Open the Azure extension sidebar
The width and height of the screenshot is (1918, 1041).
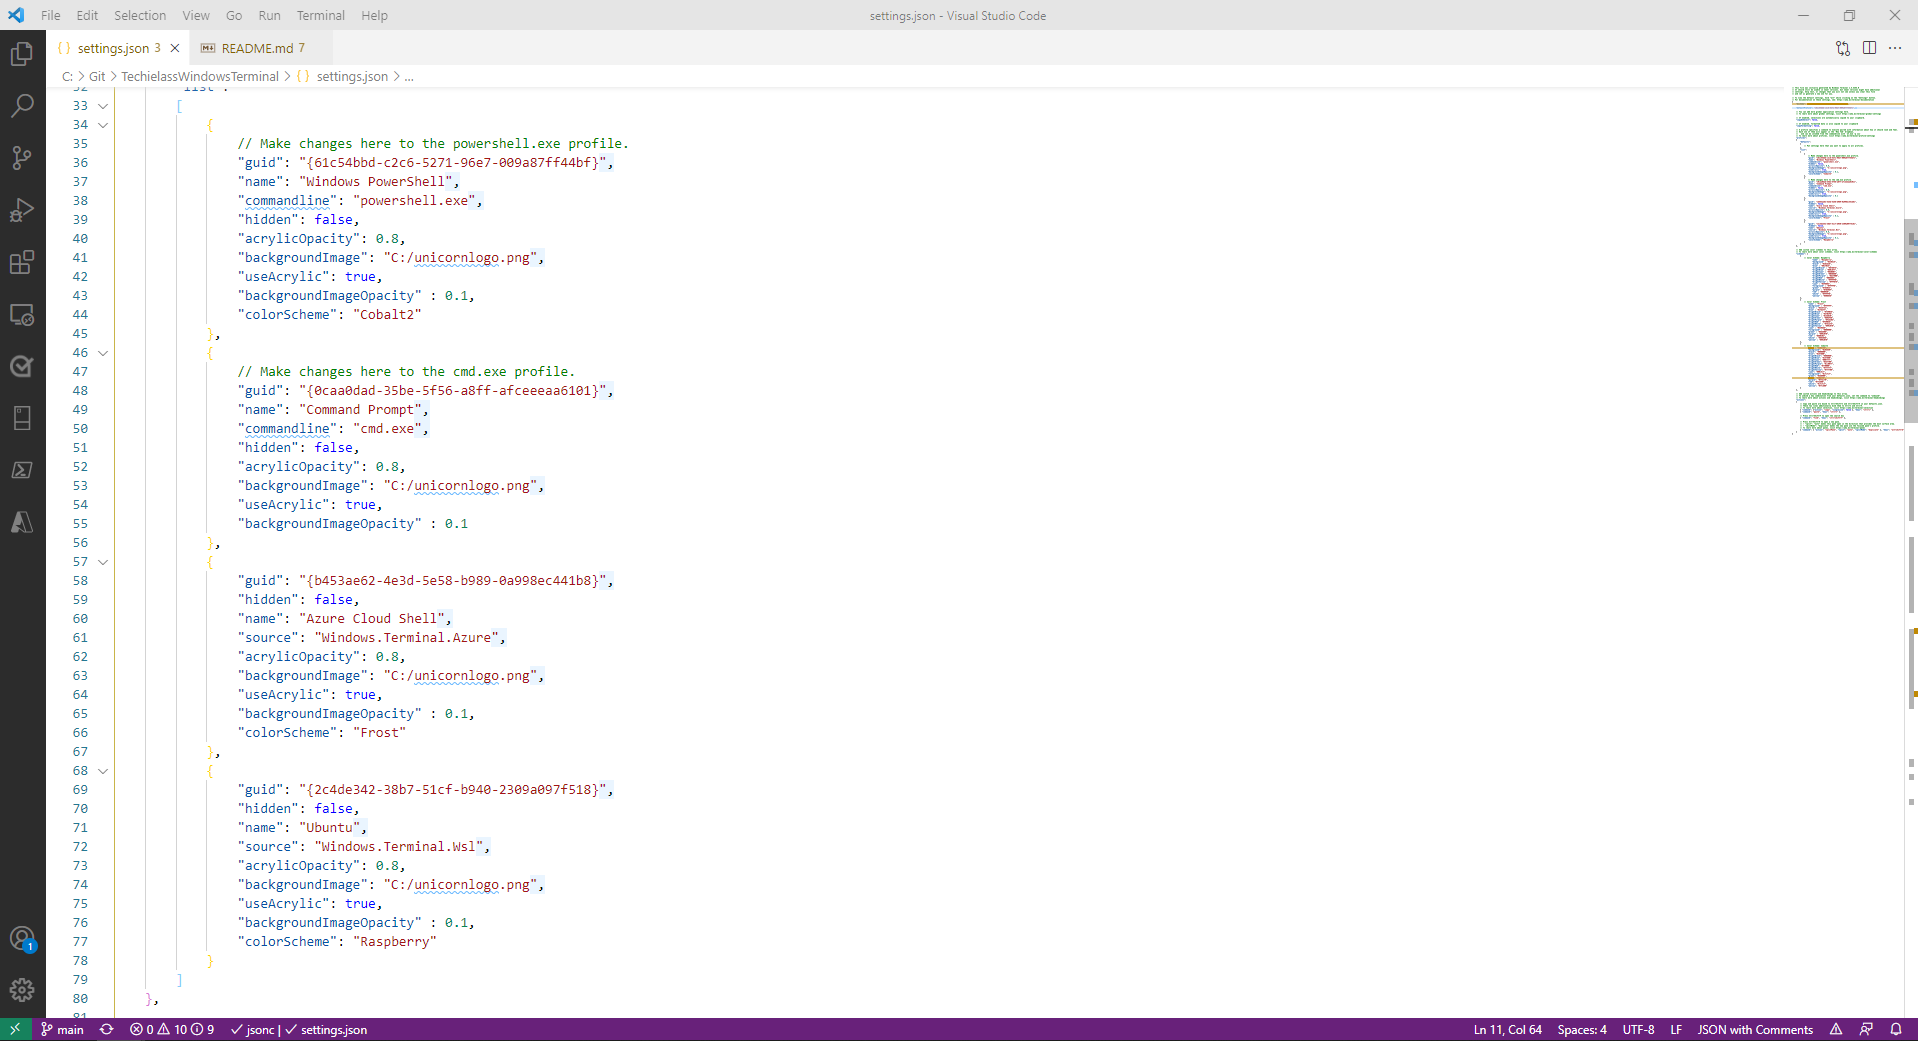22,522
